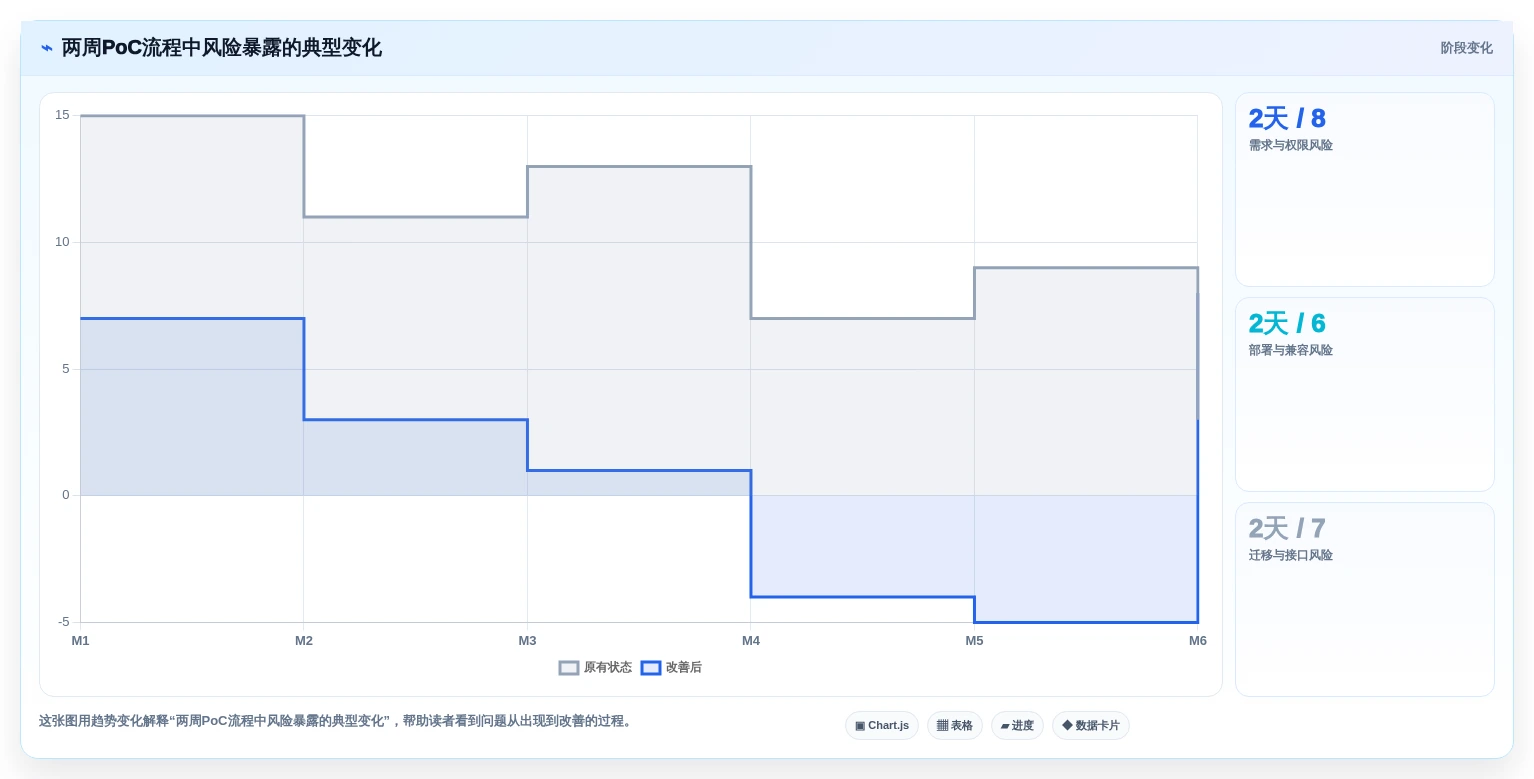Click the M4 axis label
Screen dimensions: 1534x779
tap(751, 641)
